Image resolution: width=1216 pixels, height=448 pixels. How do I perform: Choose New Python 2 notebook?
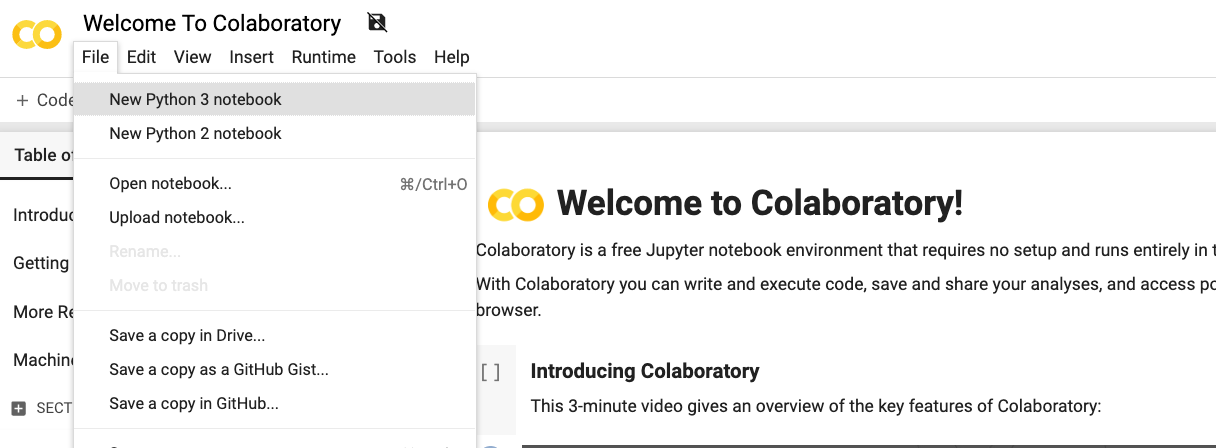click(x=196, y=133)
